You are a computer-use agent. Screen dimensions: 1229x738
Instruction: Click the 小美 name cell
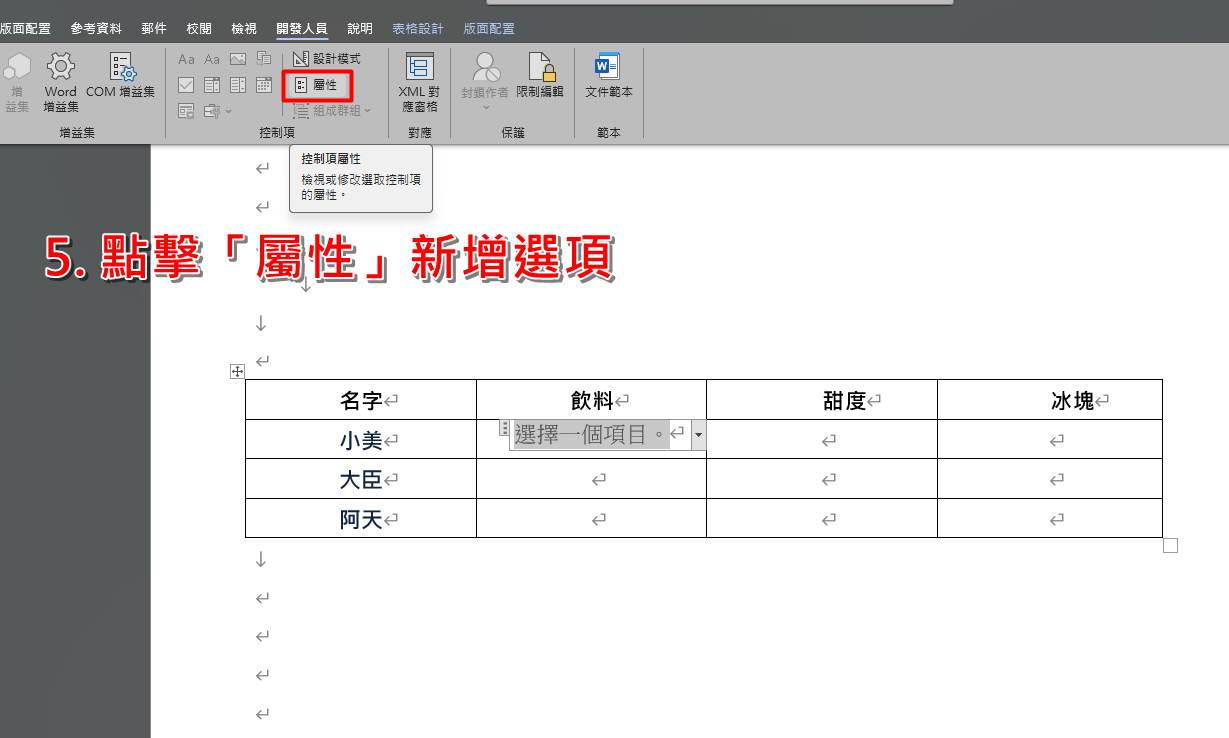361,439
